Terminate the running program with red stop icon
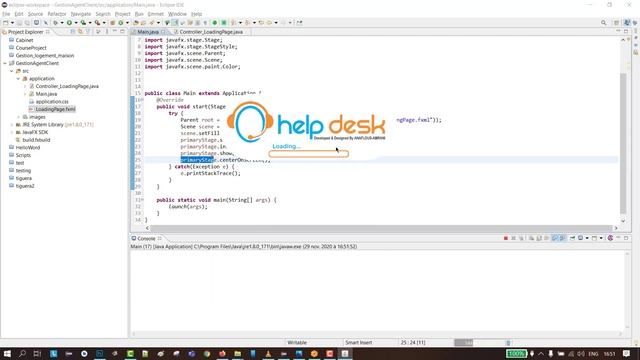The height and width of the screenshot is (360, 640). (506, 238)
